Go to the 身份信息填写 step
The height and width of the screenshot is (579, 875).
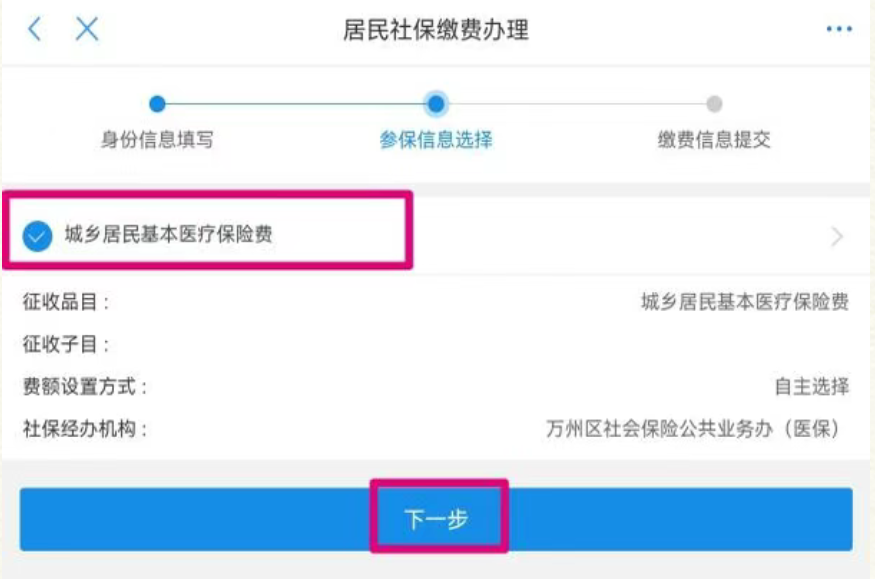[157, 140]
